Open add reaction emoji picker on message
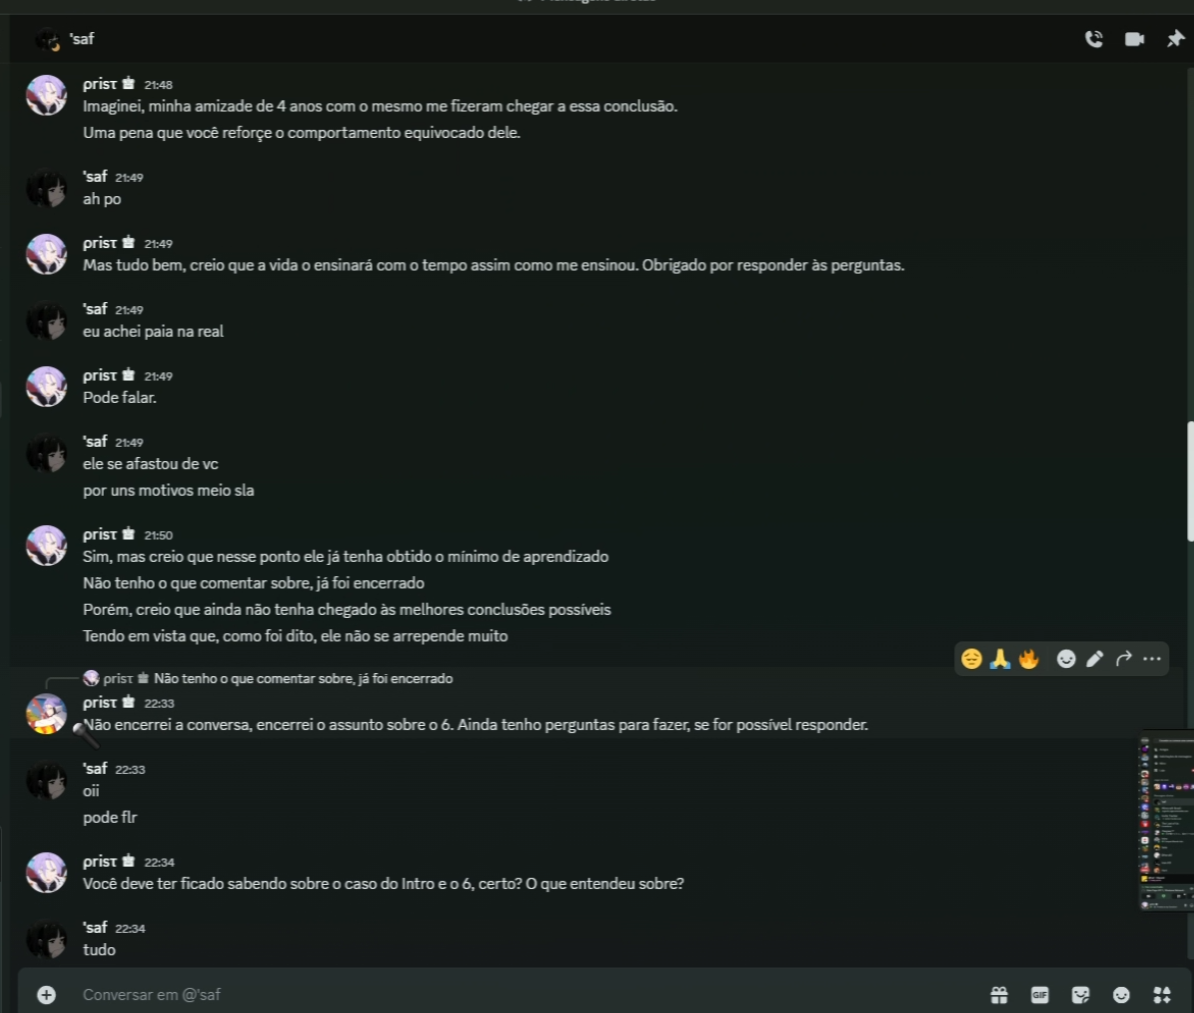Screen dimensions: 1194x1013 pos(1066,659)
